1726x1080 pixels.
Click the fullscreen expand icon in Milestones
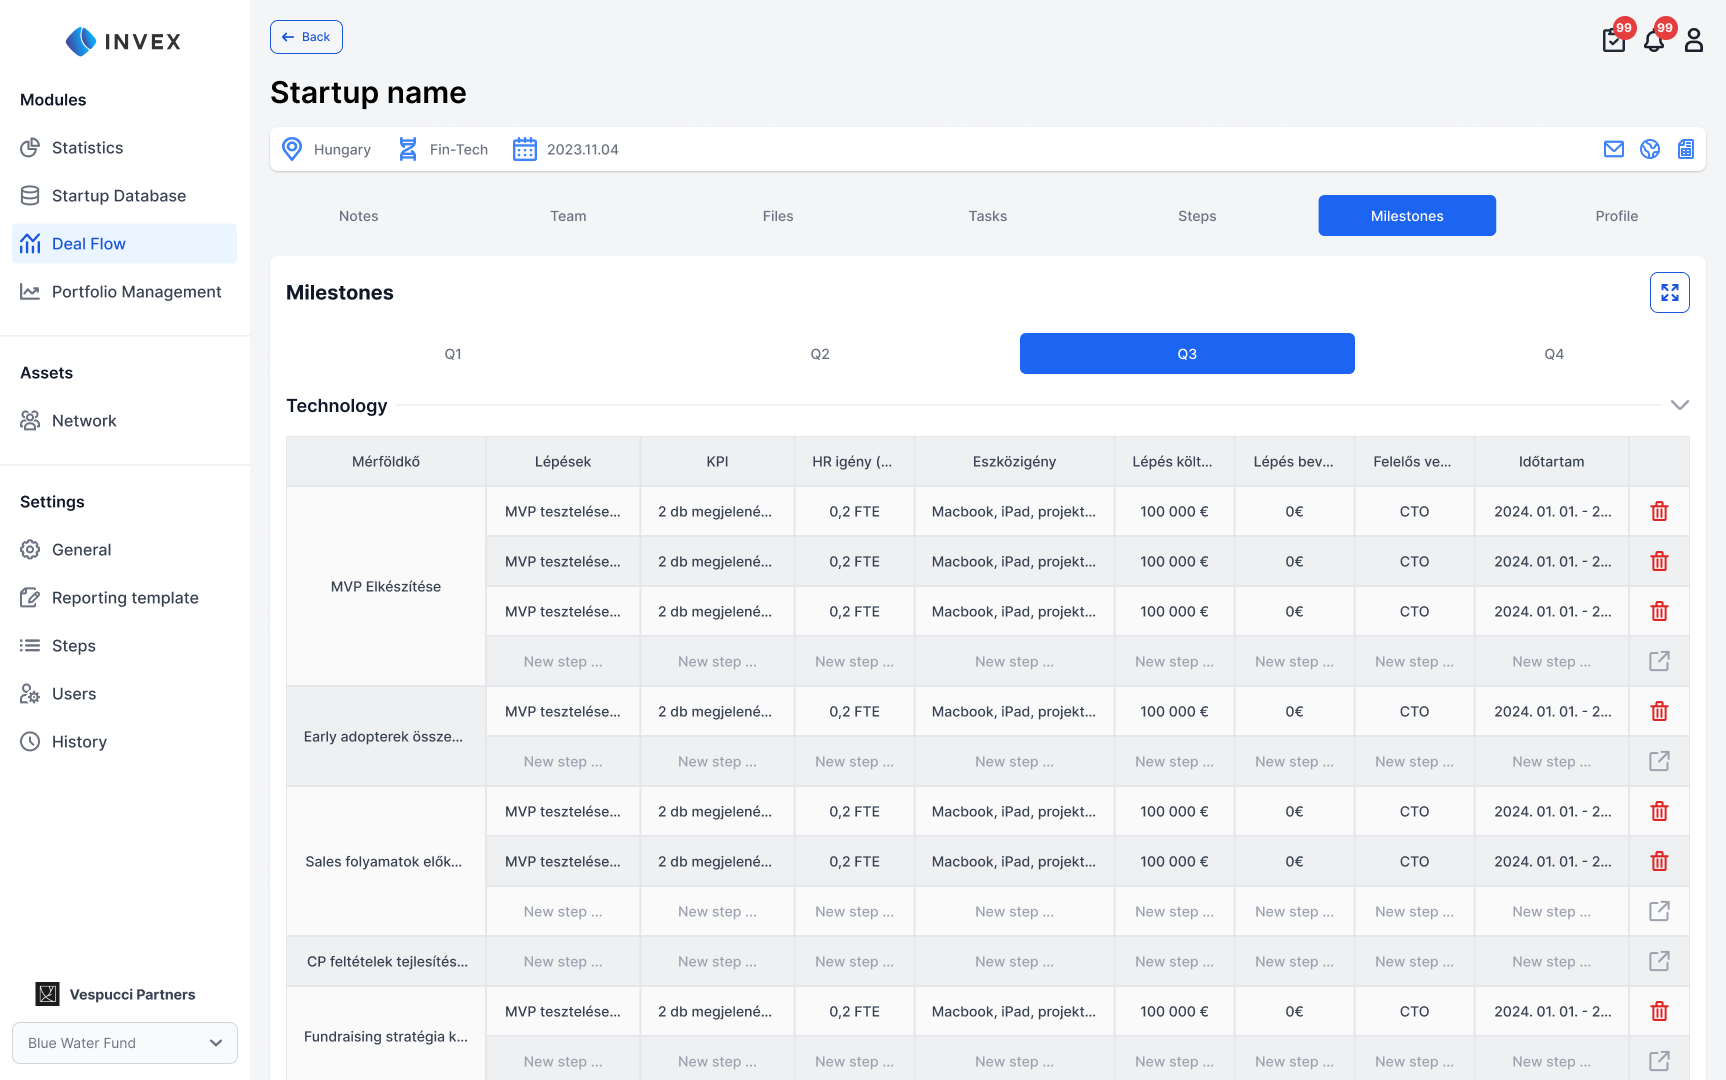(x=1669, y=293)
